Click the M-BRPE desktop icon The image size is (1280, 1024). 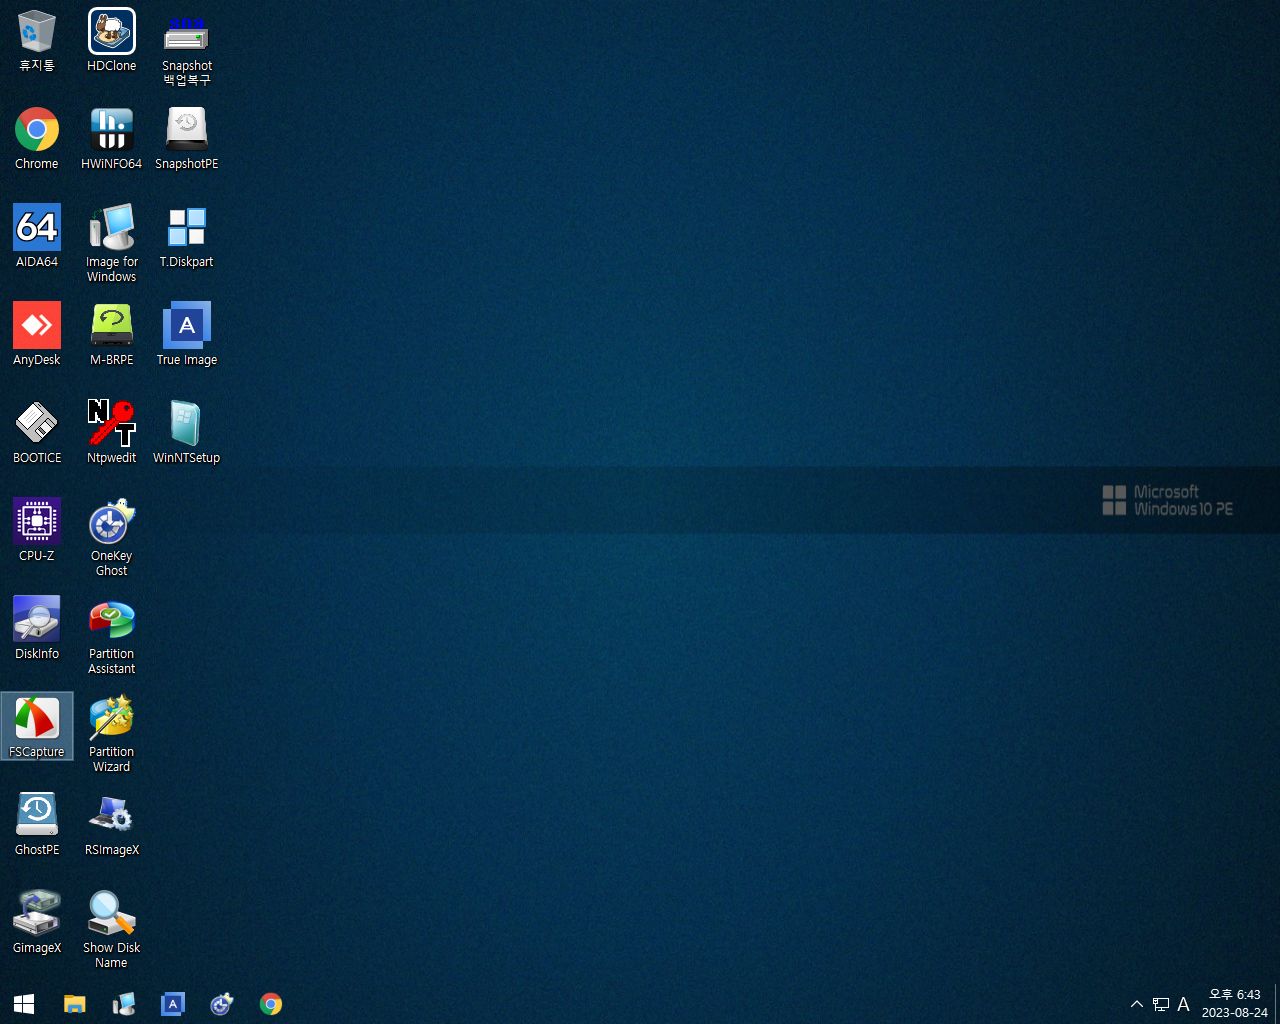[112, 335]
